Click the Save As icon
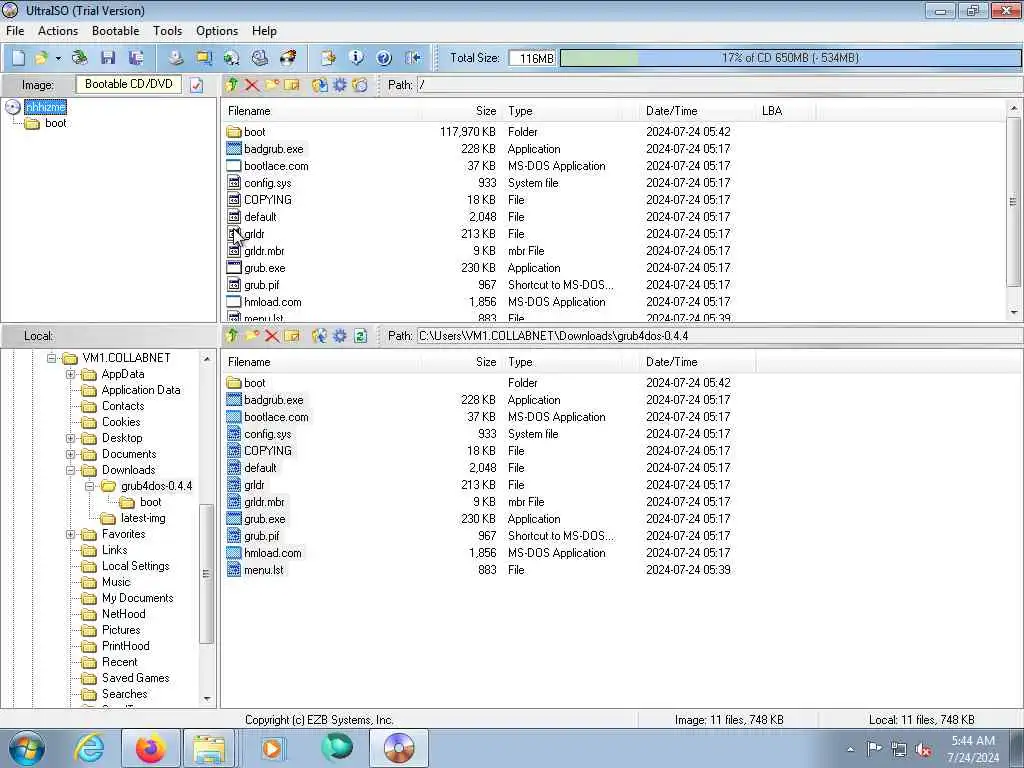This screenshot has height=768, width=1024. pyautogui.click(x=136, y=58)
